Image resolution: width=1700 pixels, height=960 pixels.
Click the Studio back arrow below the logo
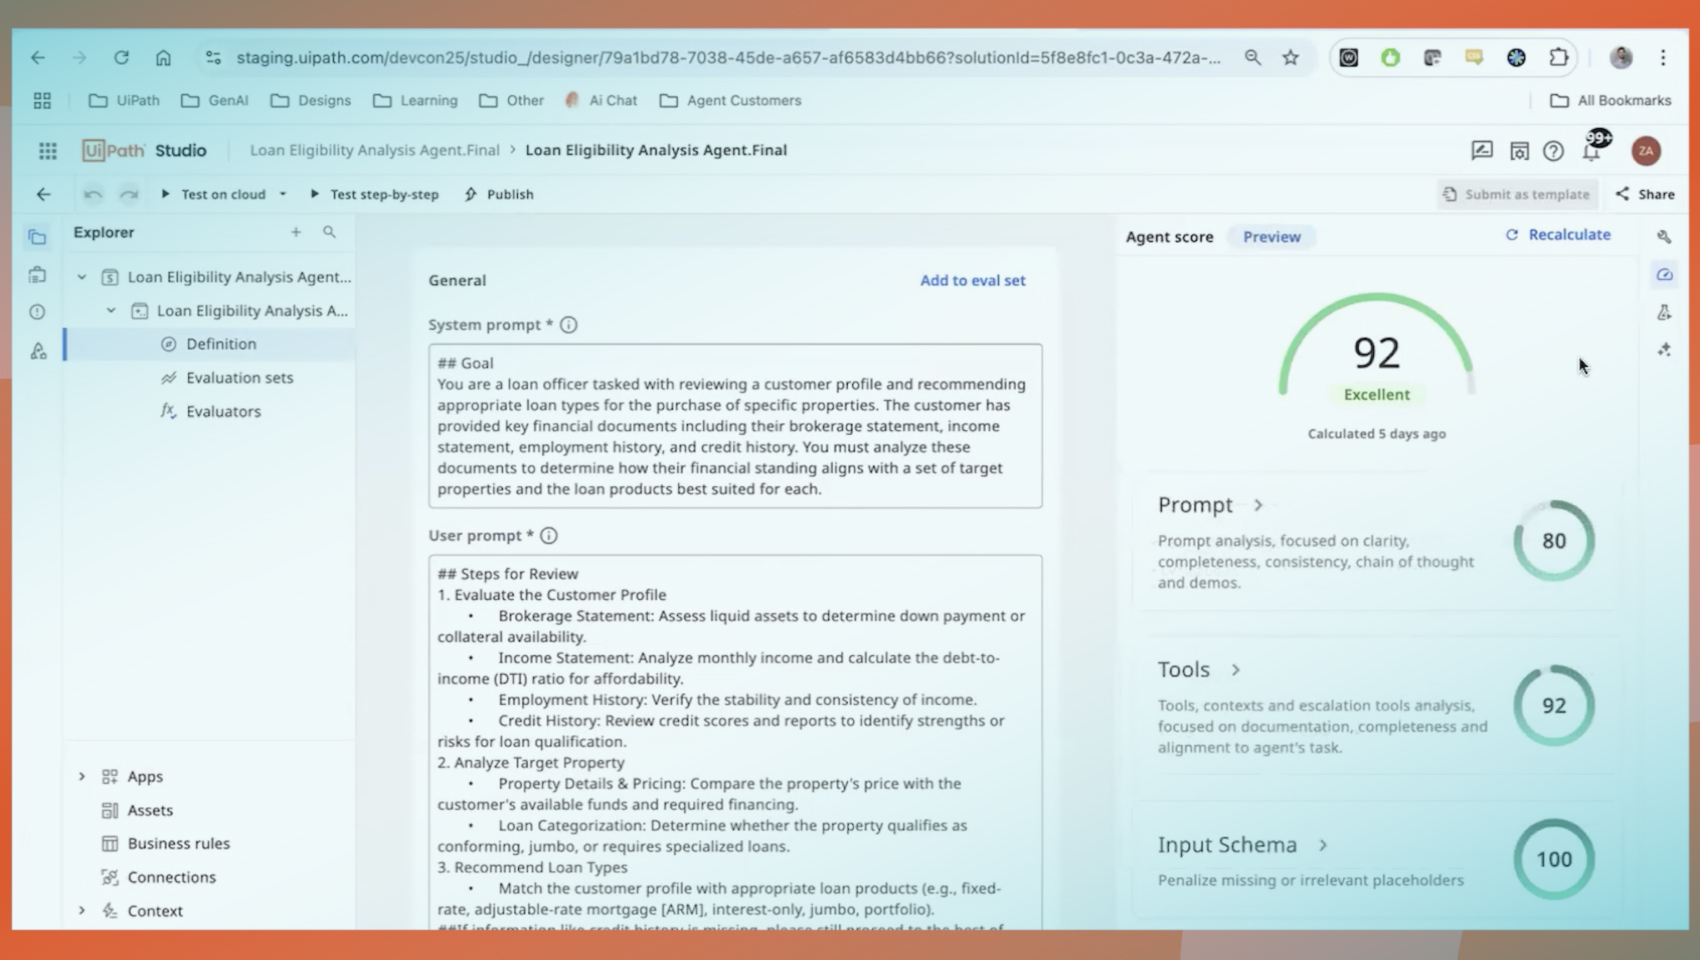[x=43, y=194]
